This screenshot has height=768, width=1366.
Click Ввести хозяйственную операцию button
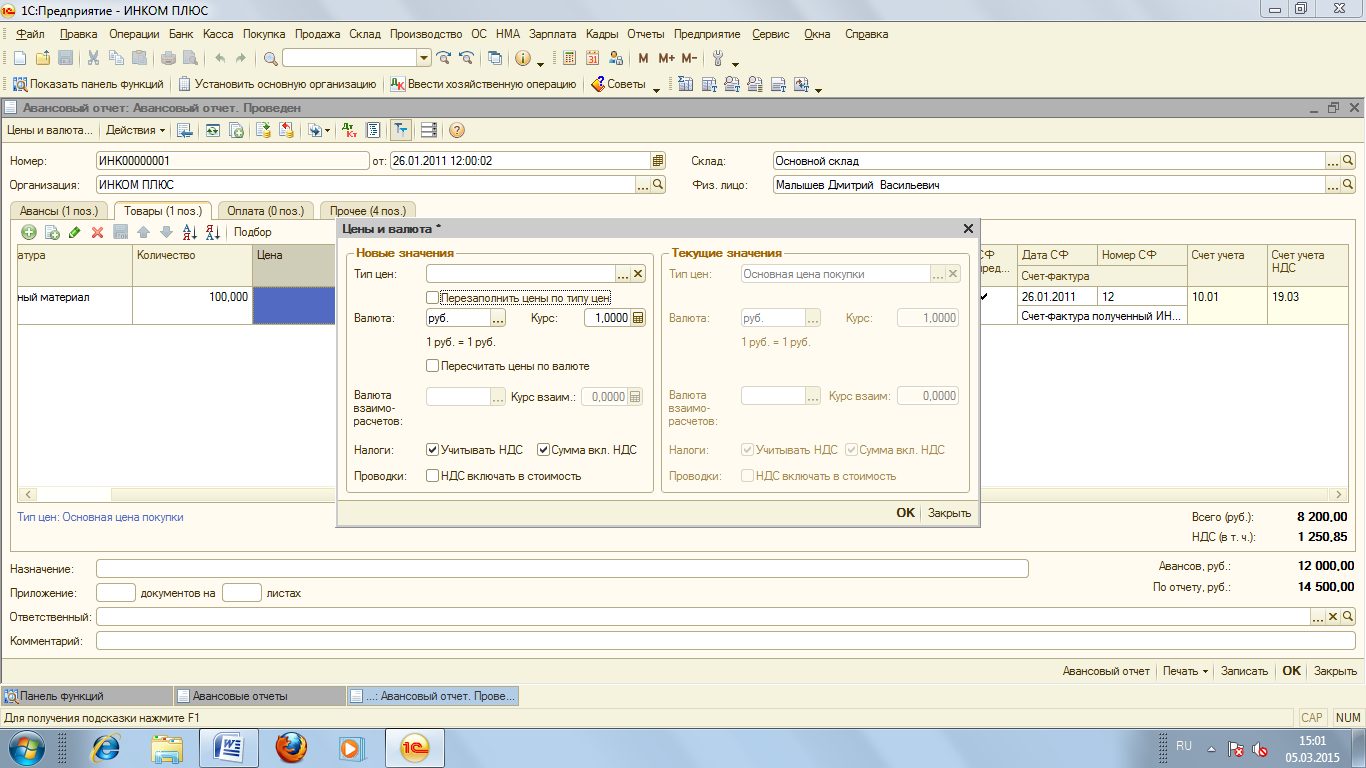[x=483, y=84]
